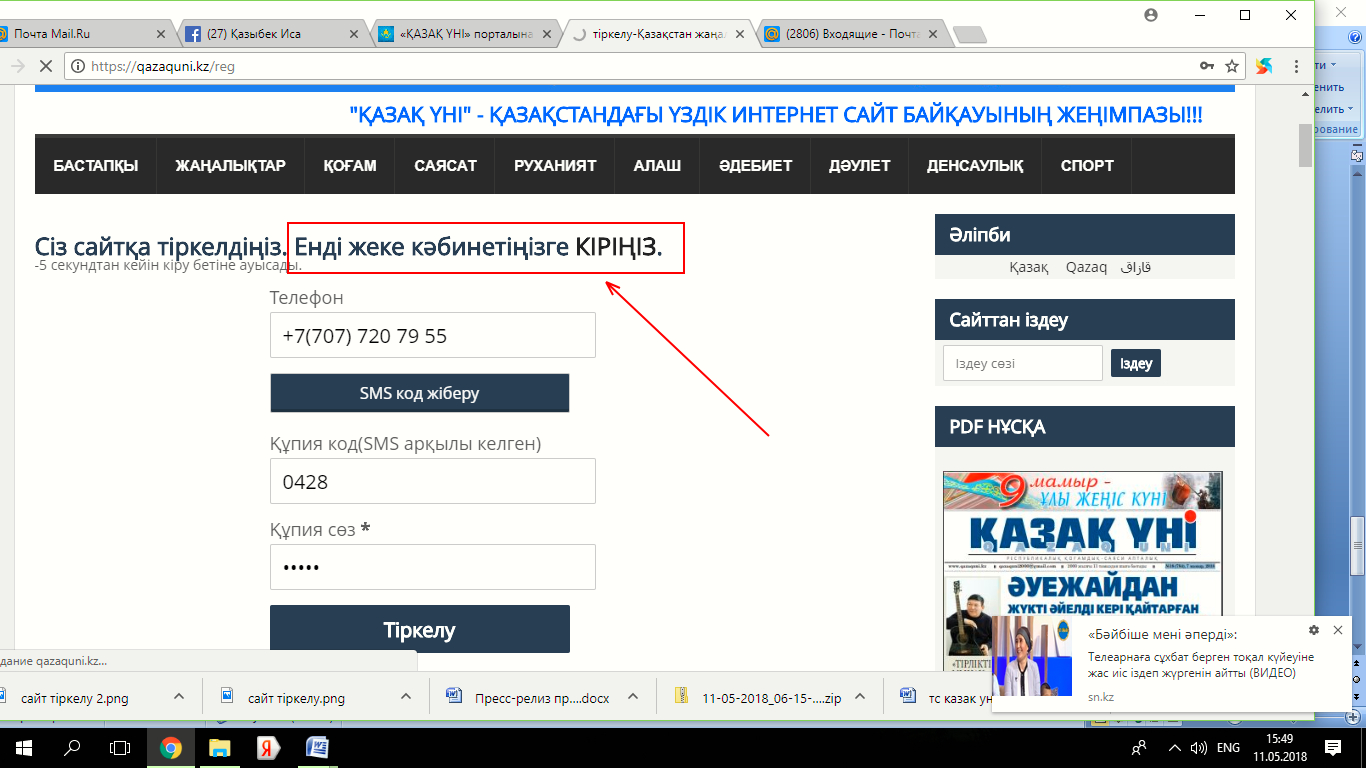Image resolution: width=1366 pixels, height=768 pixels.
Task: Click the saved-password key icon in address bar
Action: pos(1207,66)
